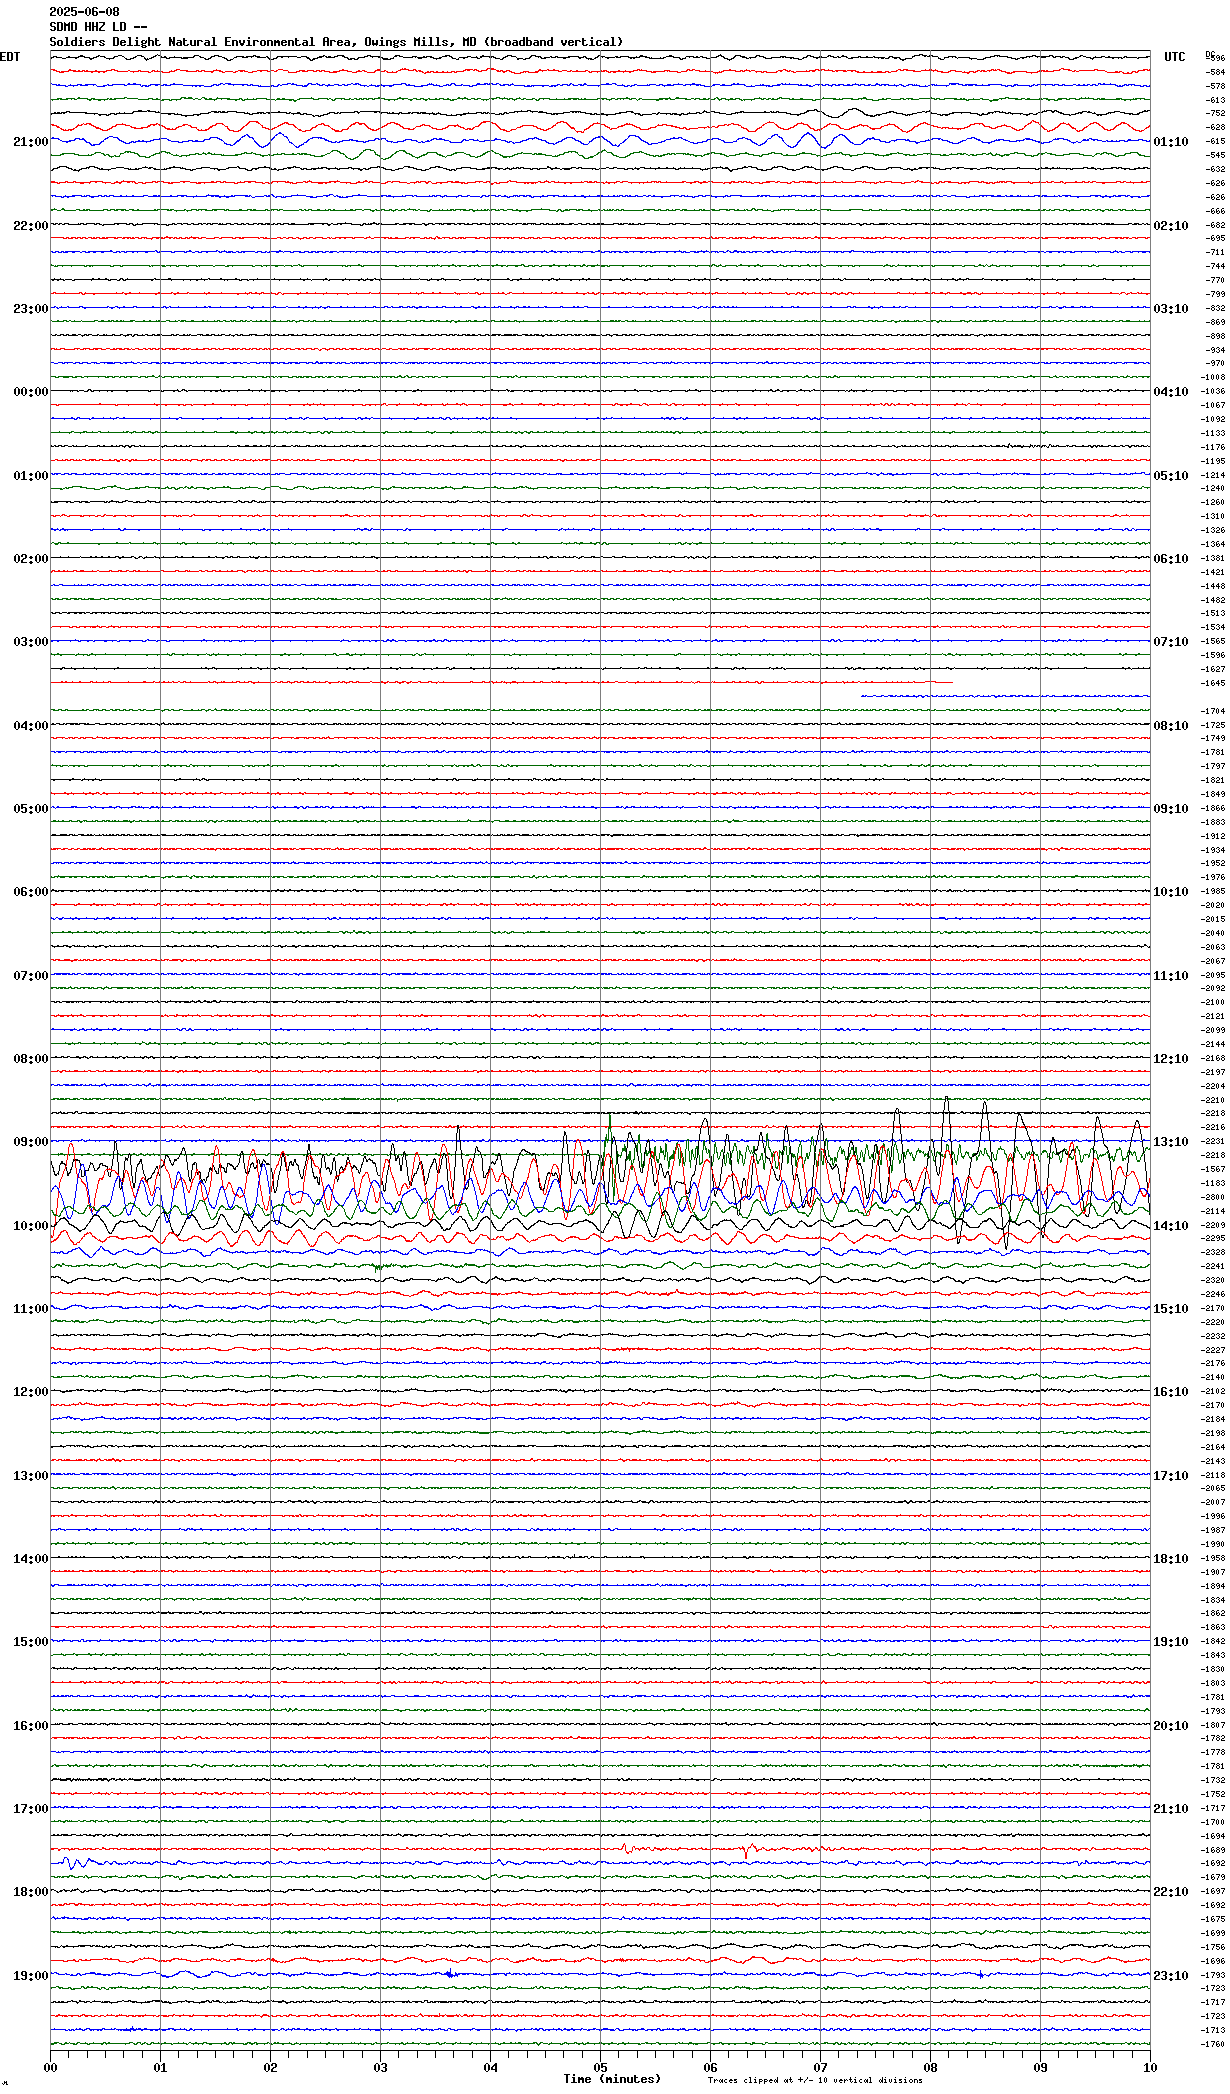Screen dimensions: 1230x2094
Task: Click the 13:10 UTC hour label
Action: point(1171,1142)
